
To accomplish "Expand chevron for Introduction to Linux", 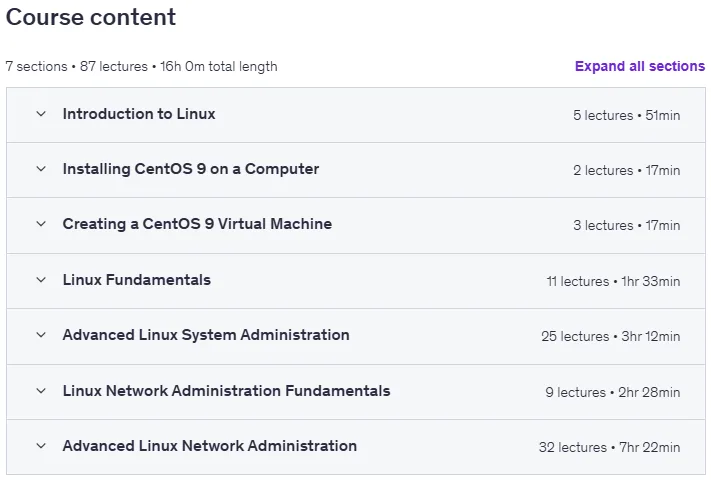I will coord(41,114).
